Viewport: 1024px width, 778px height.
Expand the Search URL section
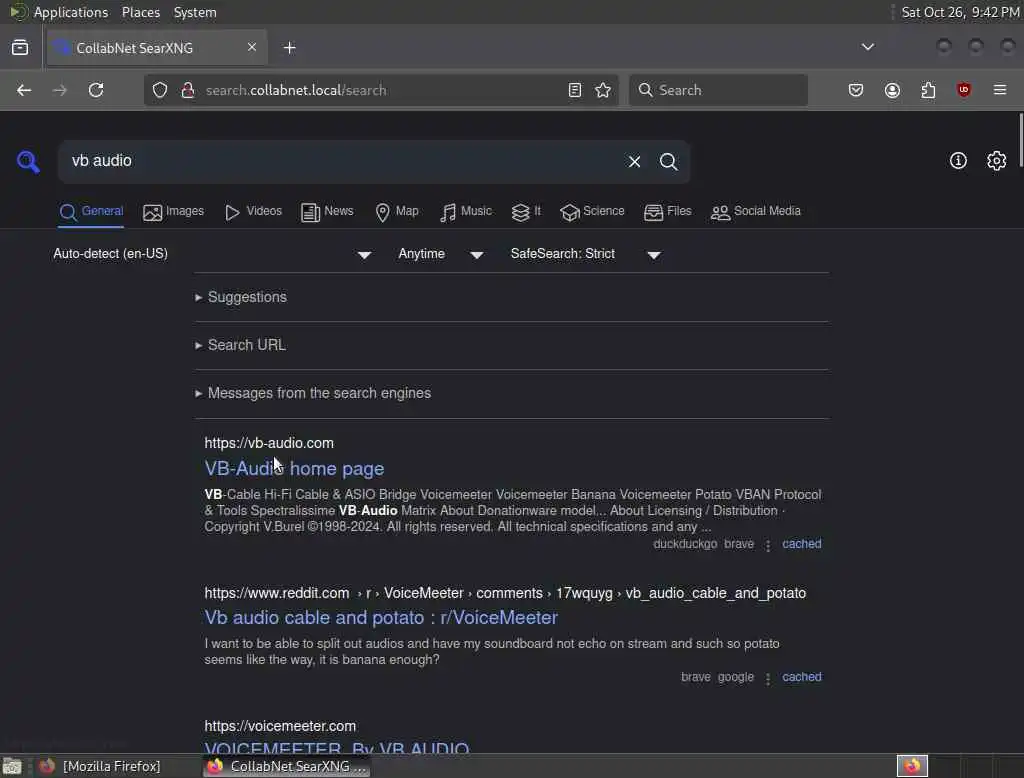(x=240, y=345)
